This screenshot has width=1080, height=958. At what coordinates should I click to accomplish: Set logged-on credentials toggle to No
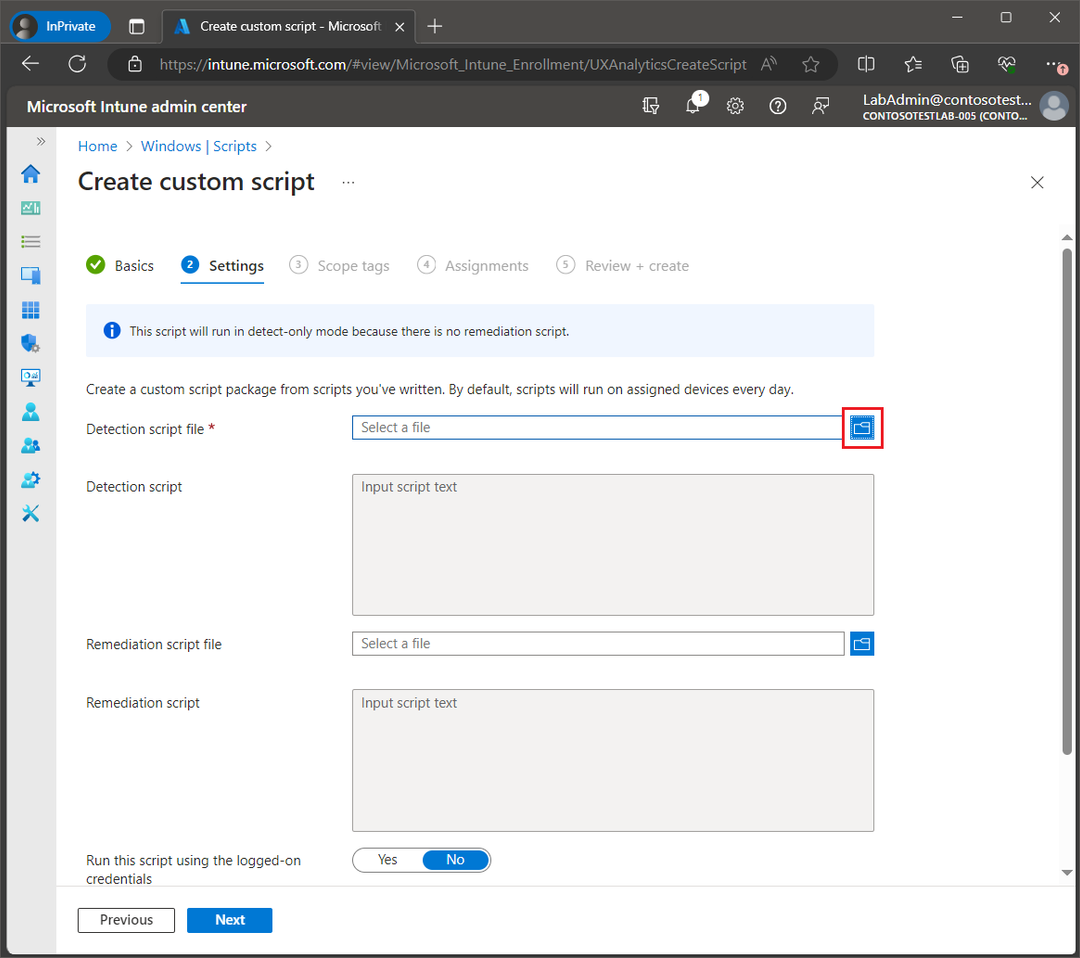point(455,860)
